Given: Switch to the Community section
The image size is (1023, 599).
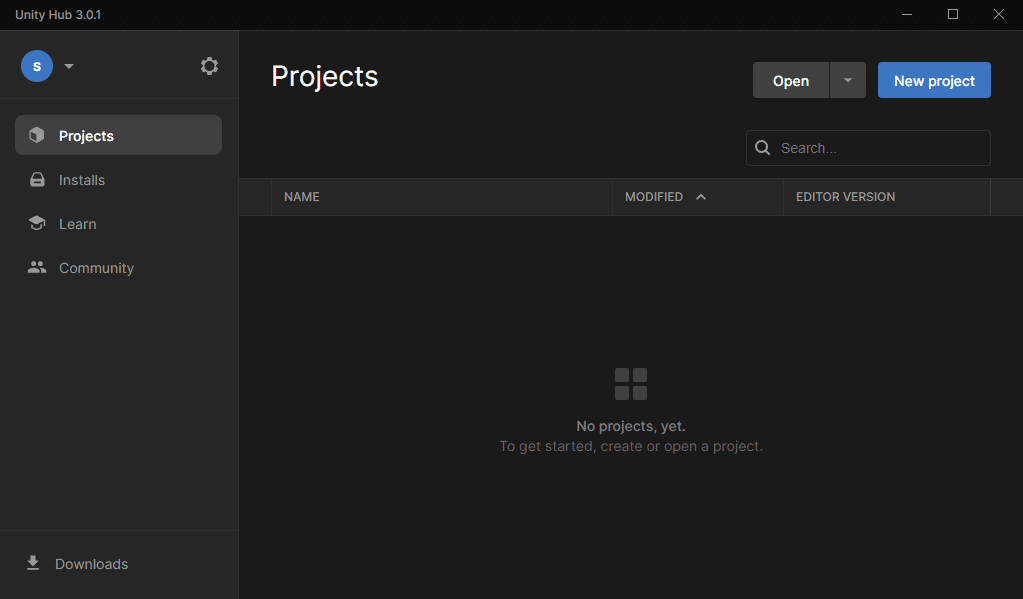Looking at the screenshot, I should point(118,268).
